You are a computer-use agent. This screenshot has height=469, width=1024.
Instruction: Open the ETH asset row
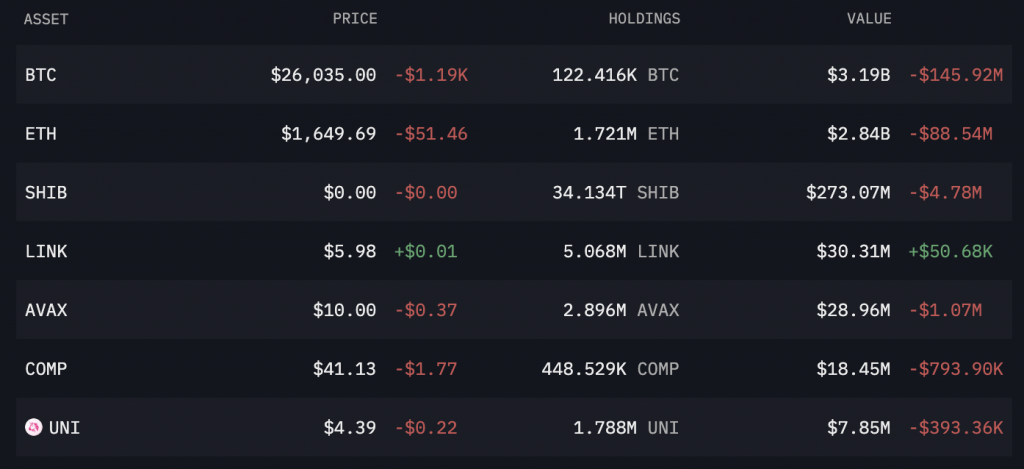pos(514,133)
